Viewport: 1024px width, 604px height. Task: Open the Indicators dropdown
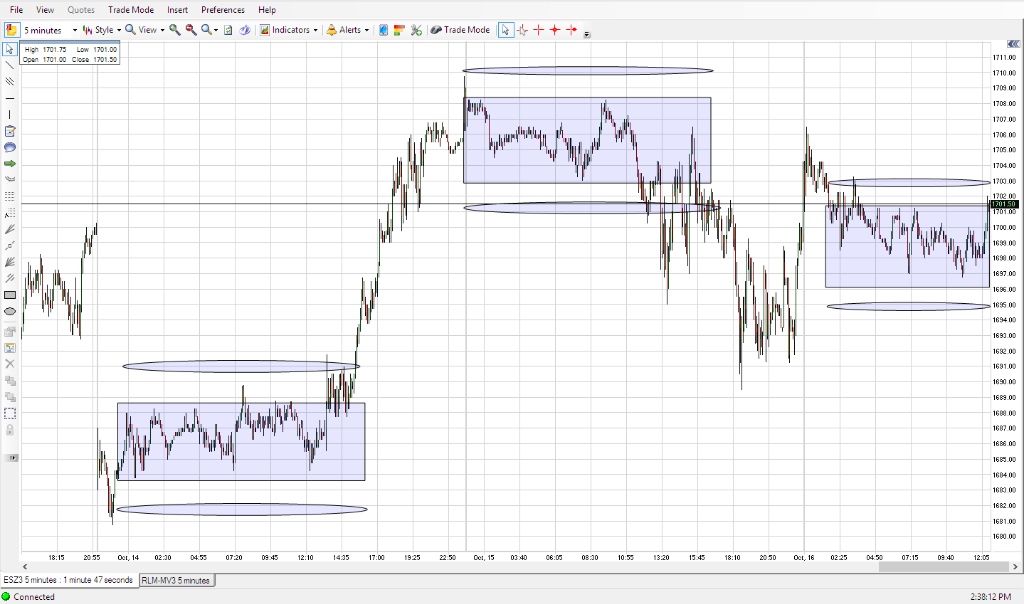click(289, 30)
